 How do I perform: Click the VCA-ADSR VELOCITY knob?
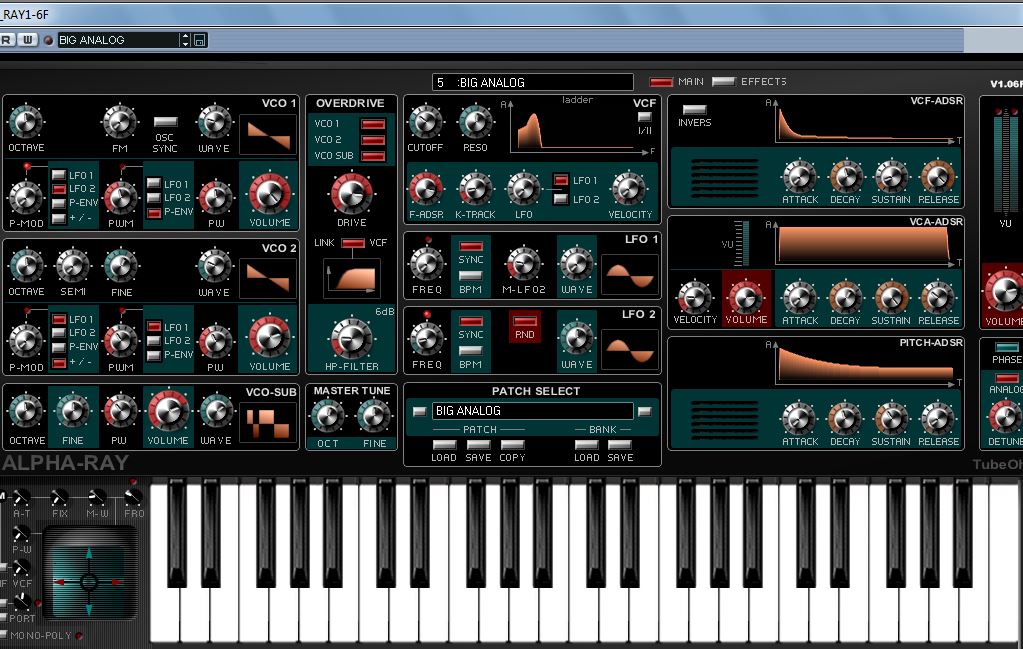click(x=694, y=297)
